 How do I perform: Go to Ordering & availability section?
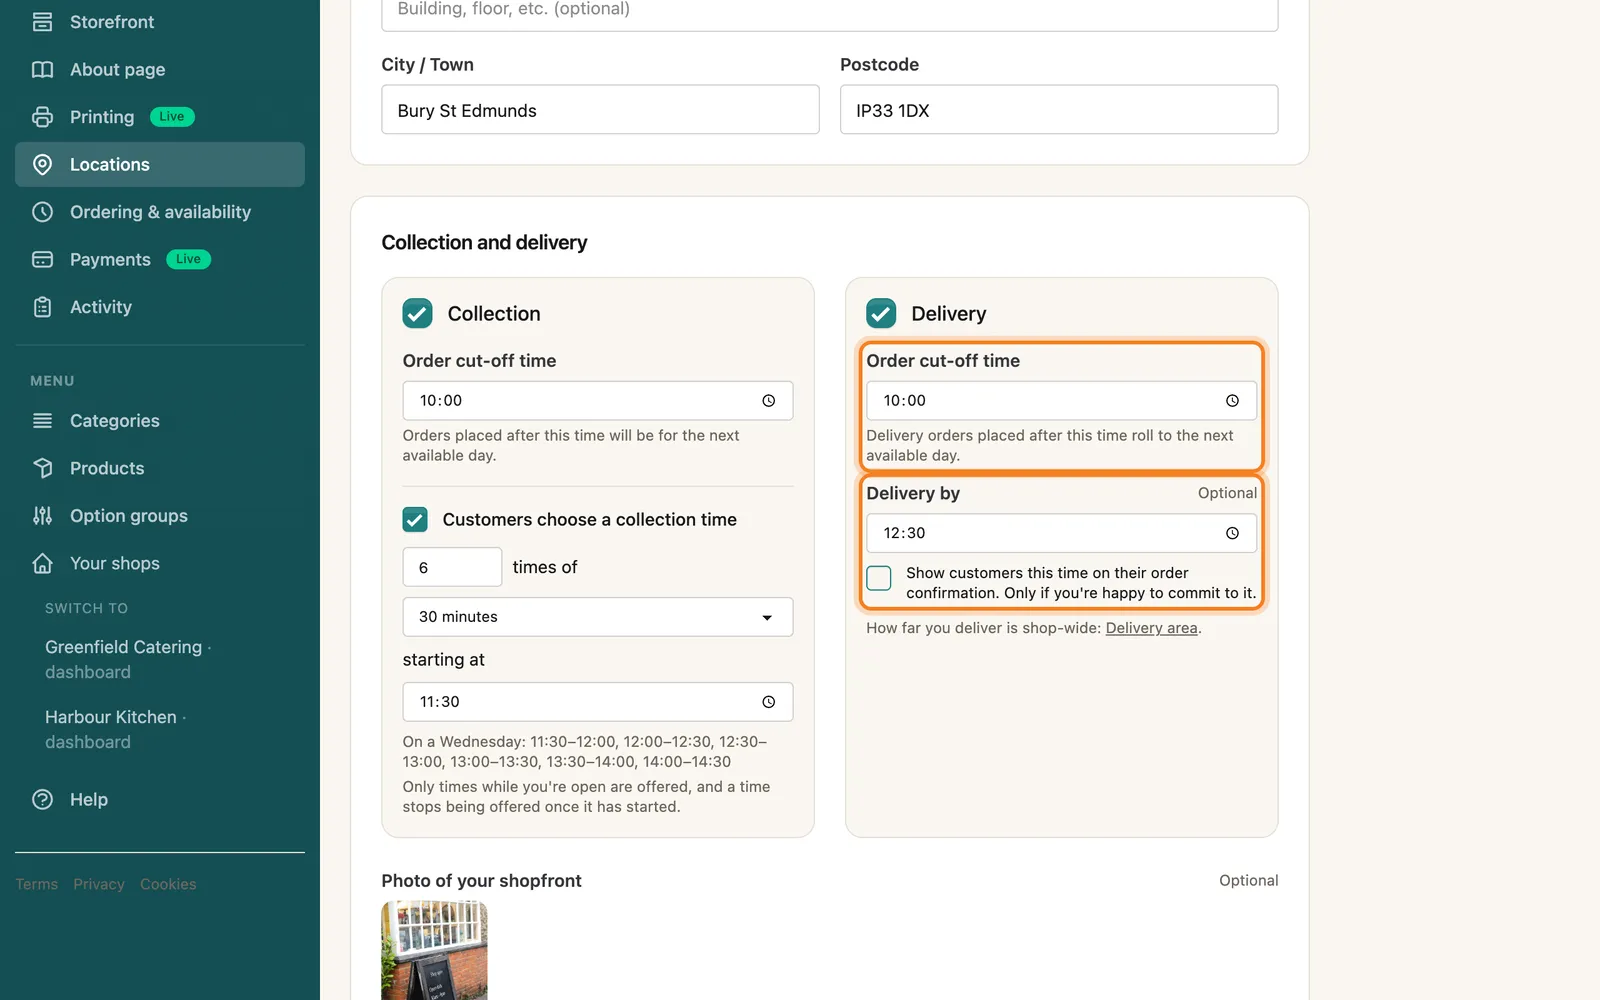tap(160, 212)
